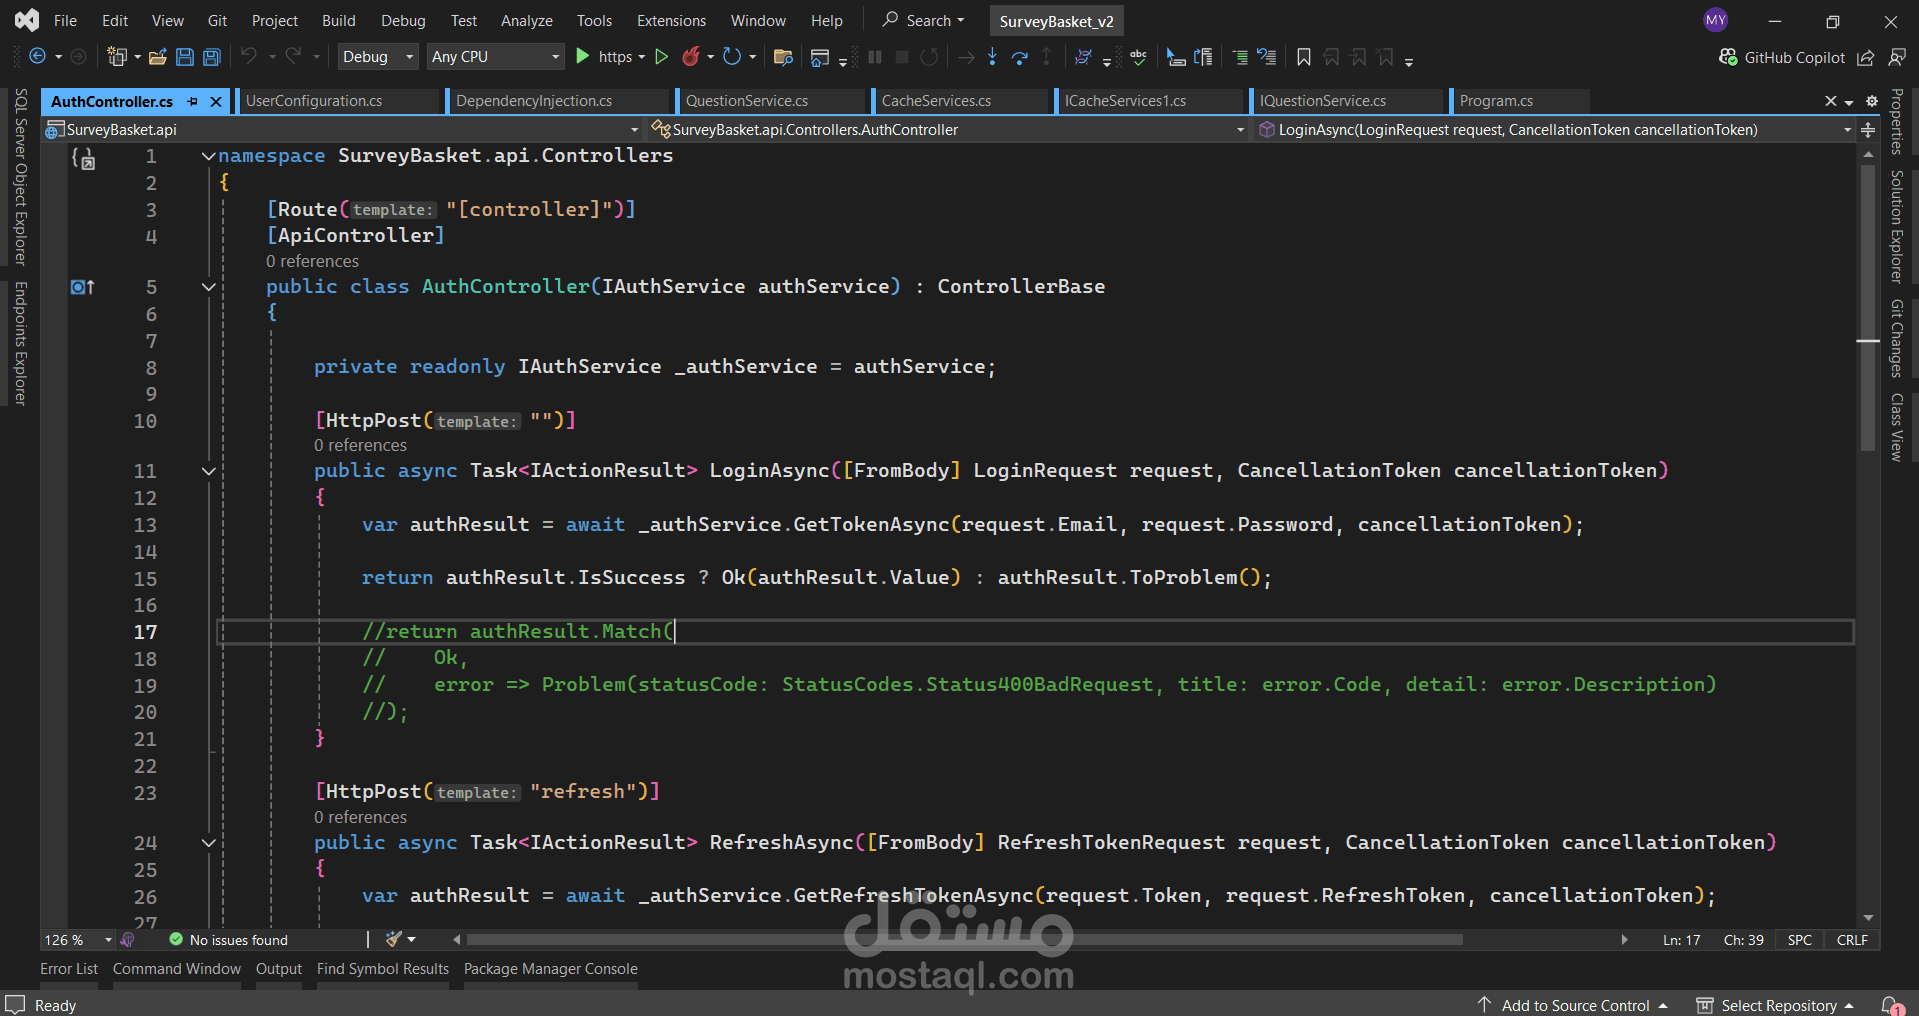Click the abc spell checker icon
The height and width of the screenshot is (1016, 1919).
click(x=1139, y=57)
